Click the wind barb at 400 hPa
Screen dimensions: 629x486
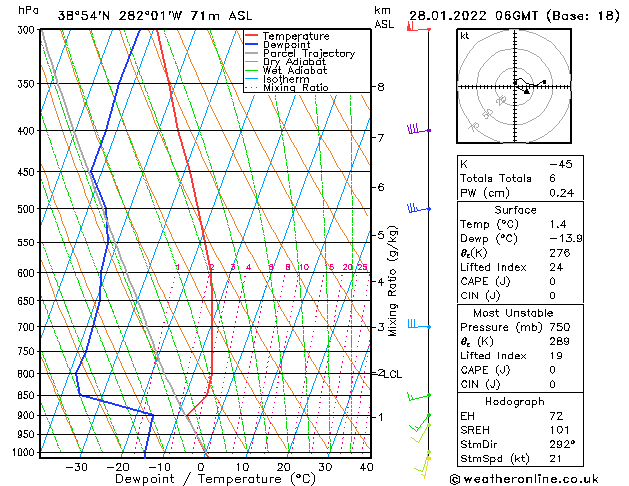point(416,129)
